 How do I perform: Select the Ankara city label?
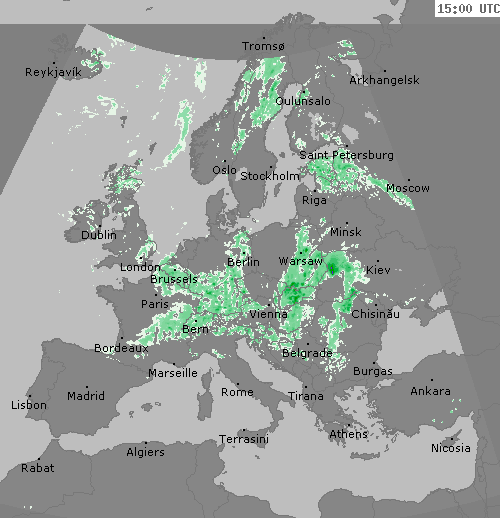pos(430,391)
